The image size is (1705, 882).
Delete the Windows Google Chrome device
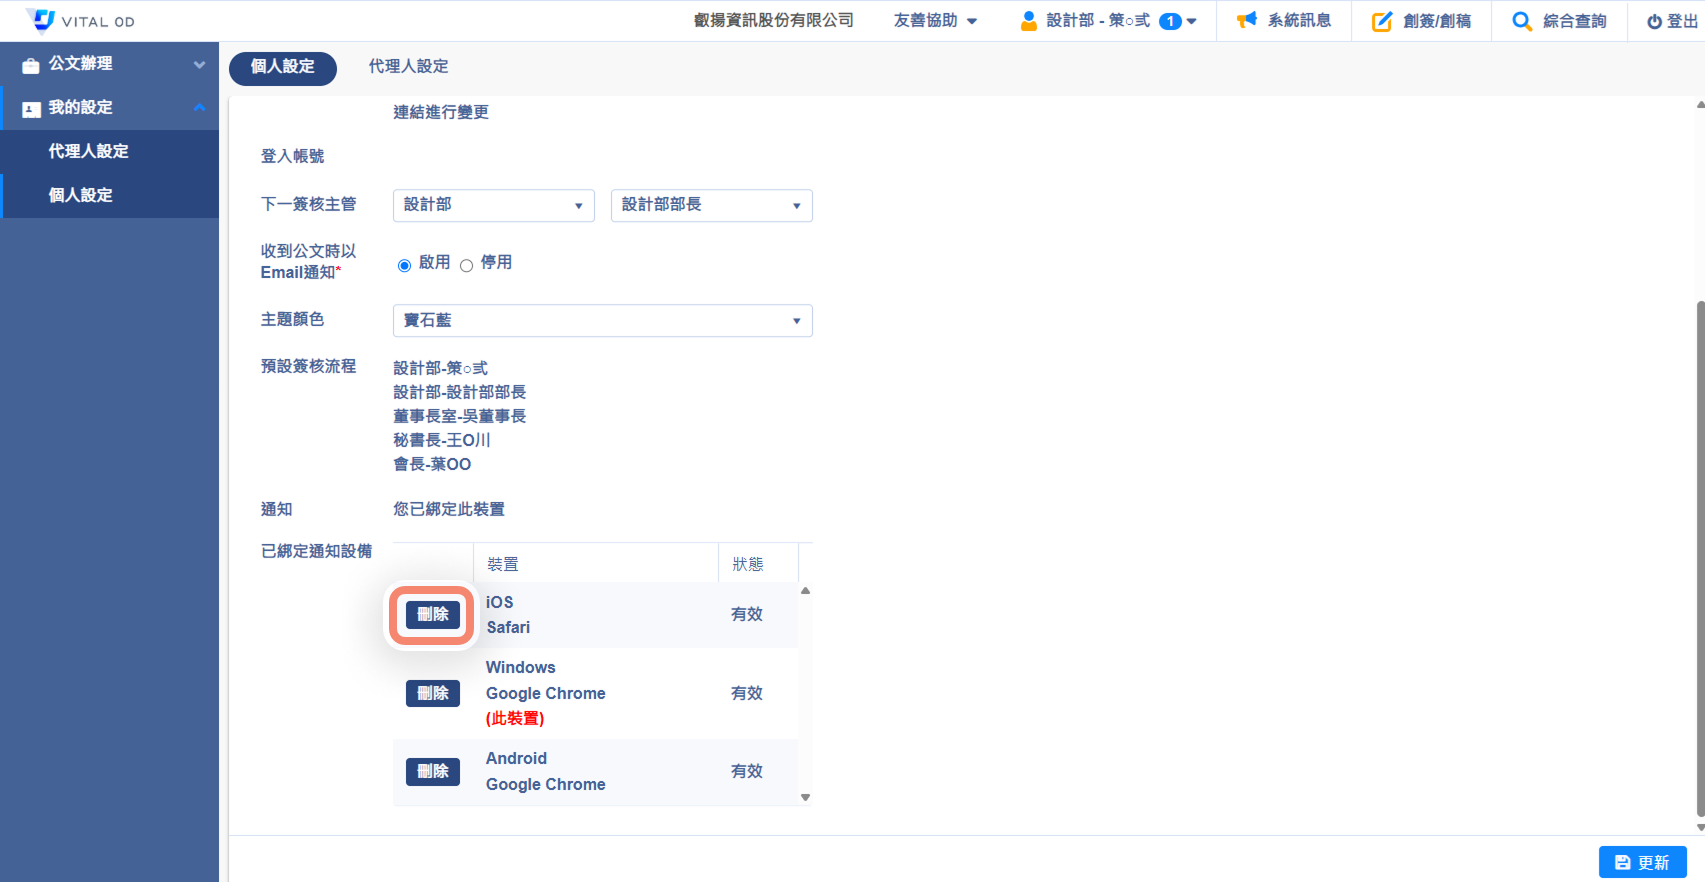click(x=433, y=693)
